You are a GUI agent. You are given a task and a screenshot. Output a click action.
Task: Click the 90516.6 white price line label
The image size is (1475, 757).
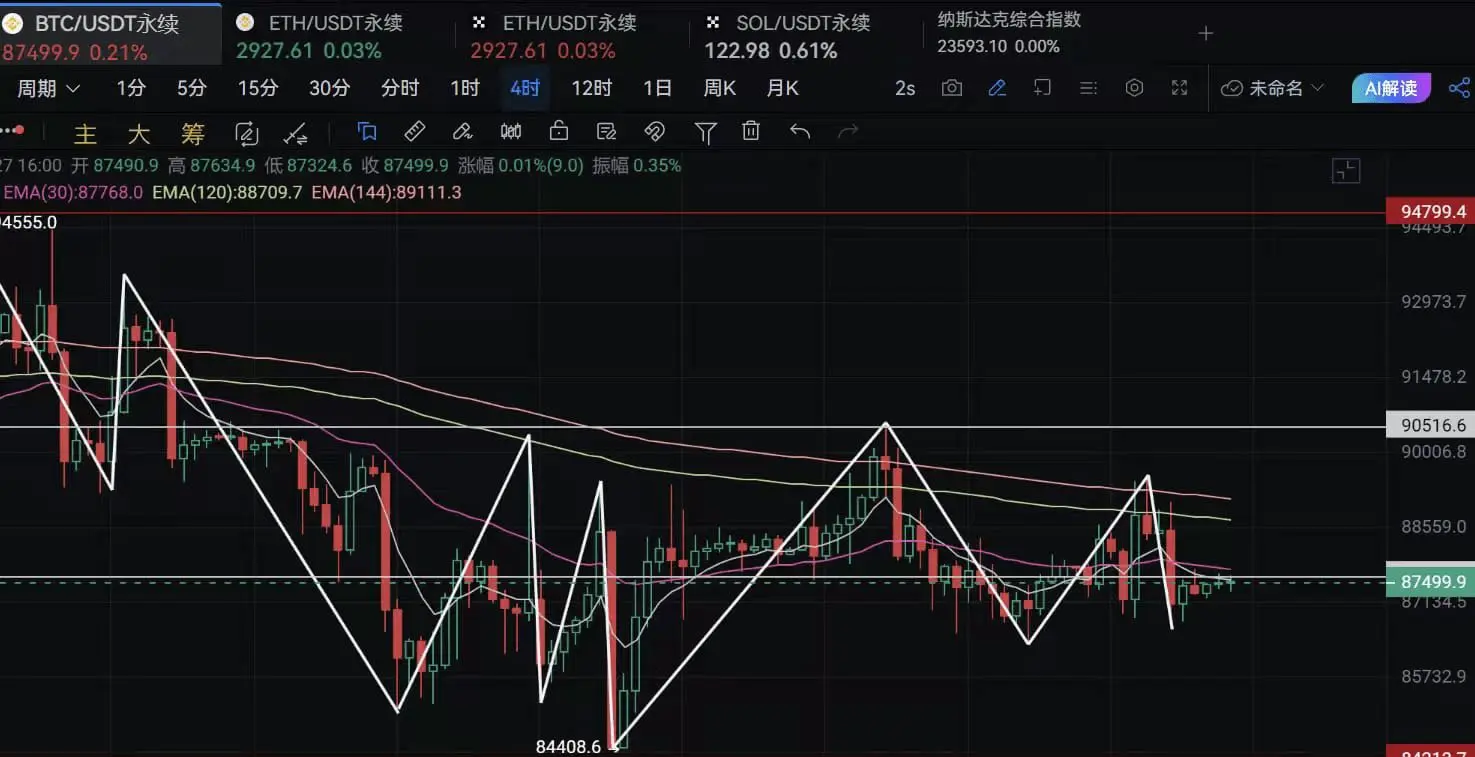1433,426
